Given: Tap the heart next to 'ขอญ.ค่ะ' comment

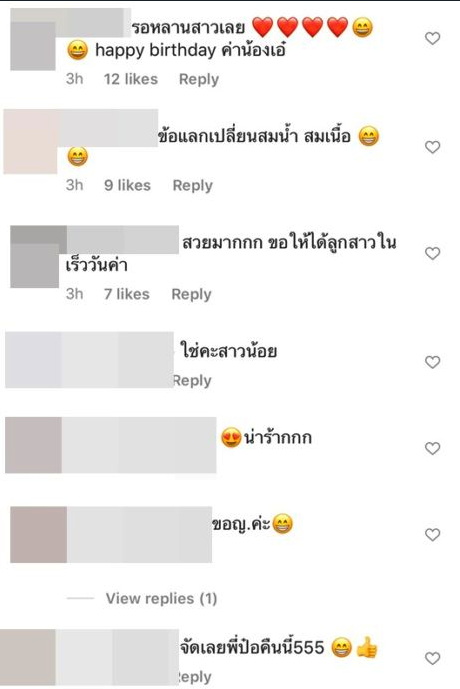Looking at the screenshot, I should coord(432,534).
